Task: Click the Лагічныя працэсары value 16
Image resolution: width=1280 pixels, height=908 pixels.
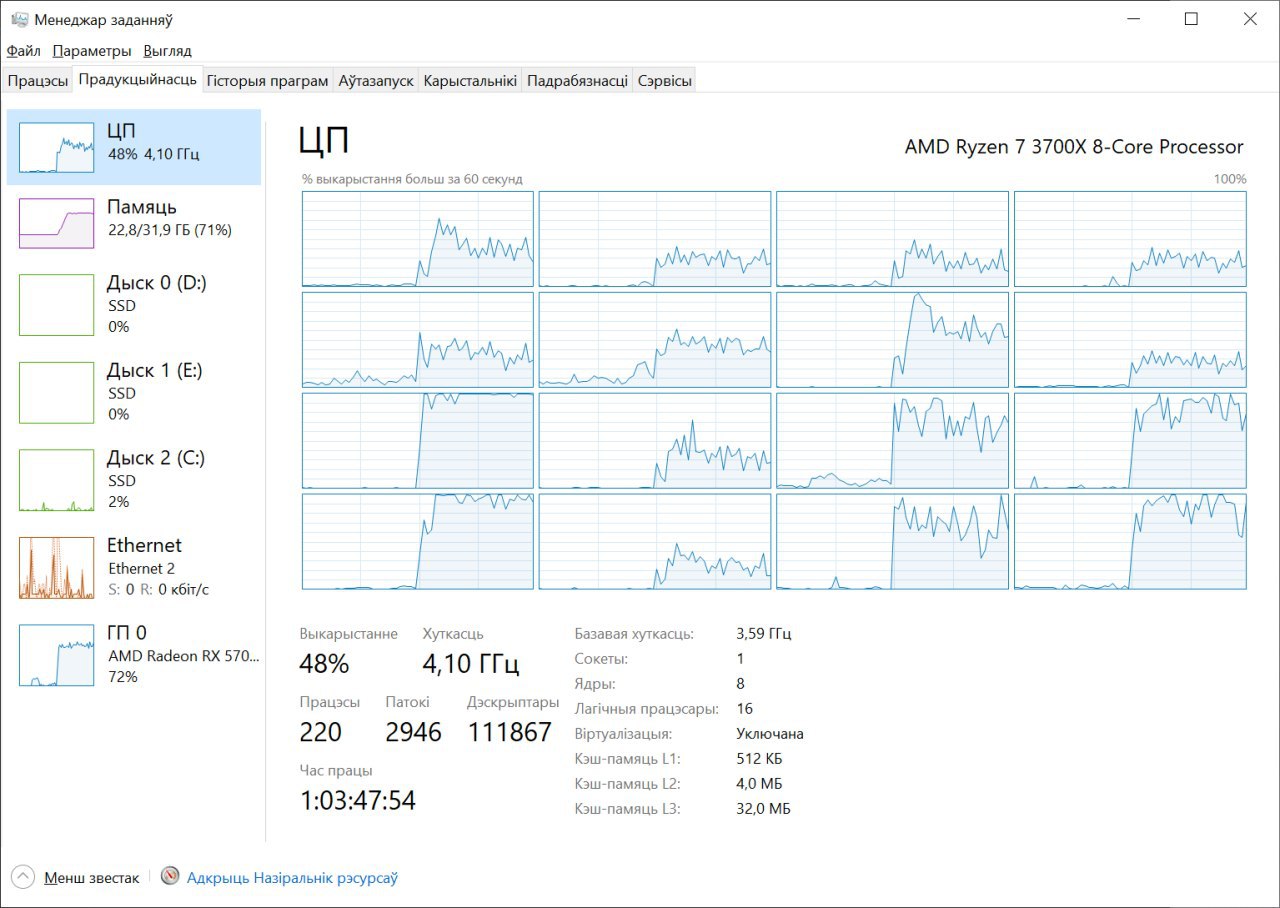Action: (x=744, y=709)
